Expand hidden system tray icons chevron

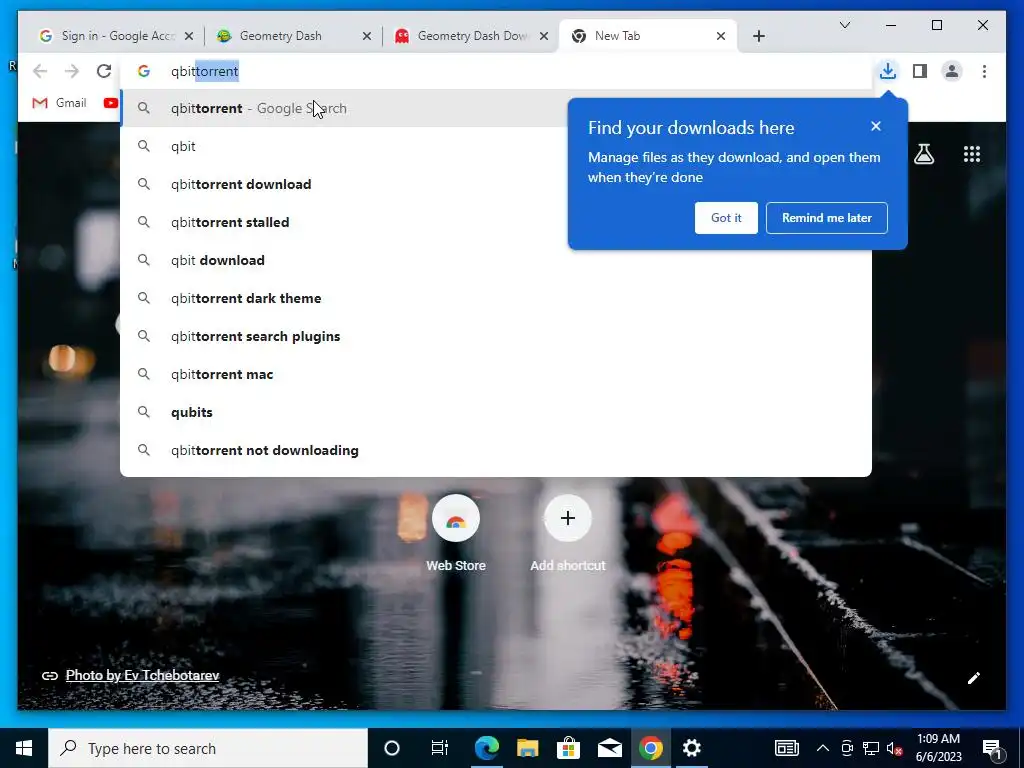point(823,748)
